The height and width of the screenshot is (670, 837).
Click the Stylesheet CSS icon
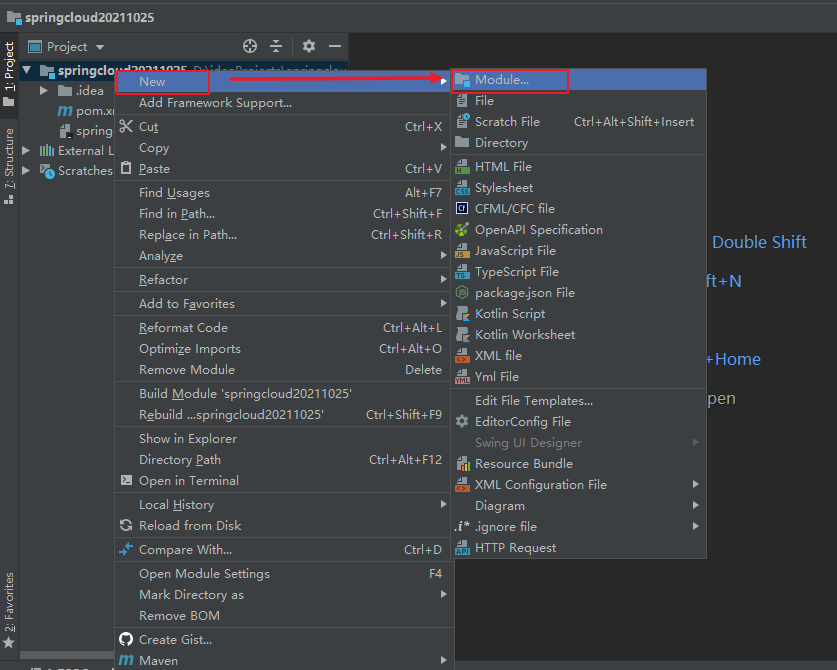(x=462, y=188)
